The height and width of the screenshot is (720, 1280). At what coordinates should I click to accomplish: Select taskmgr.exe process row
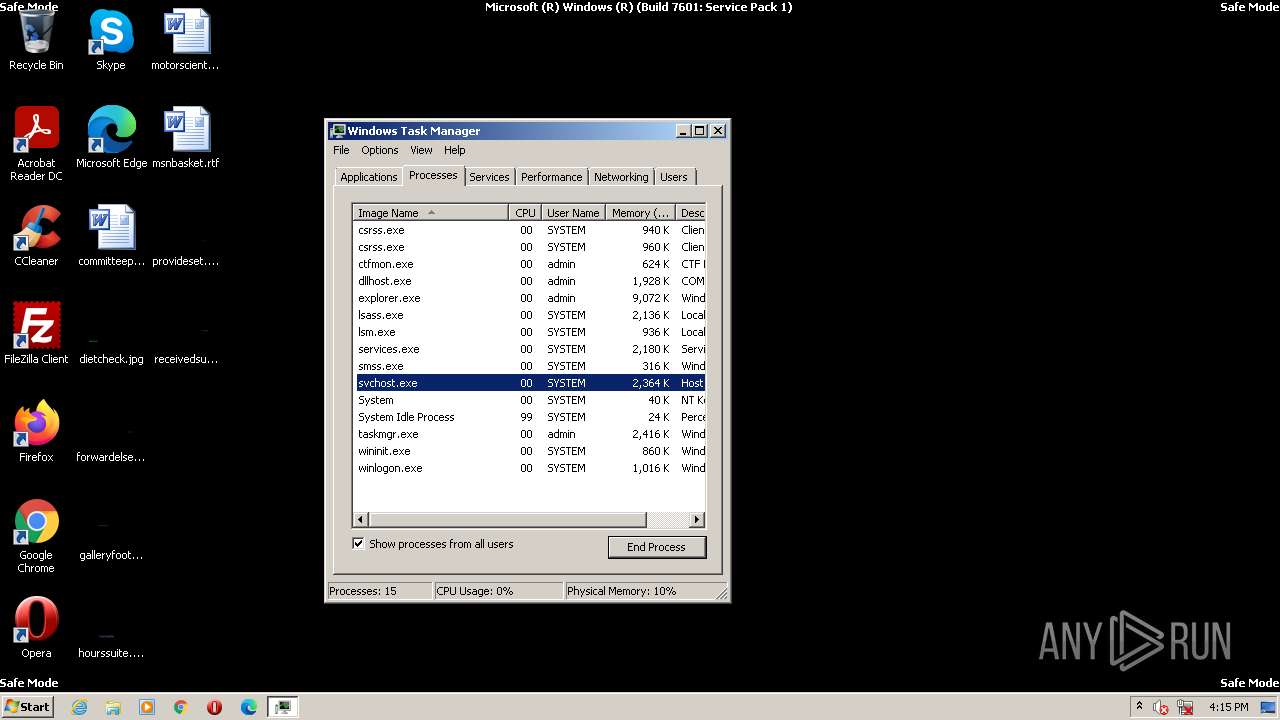coord(530,434)
